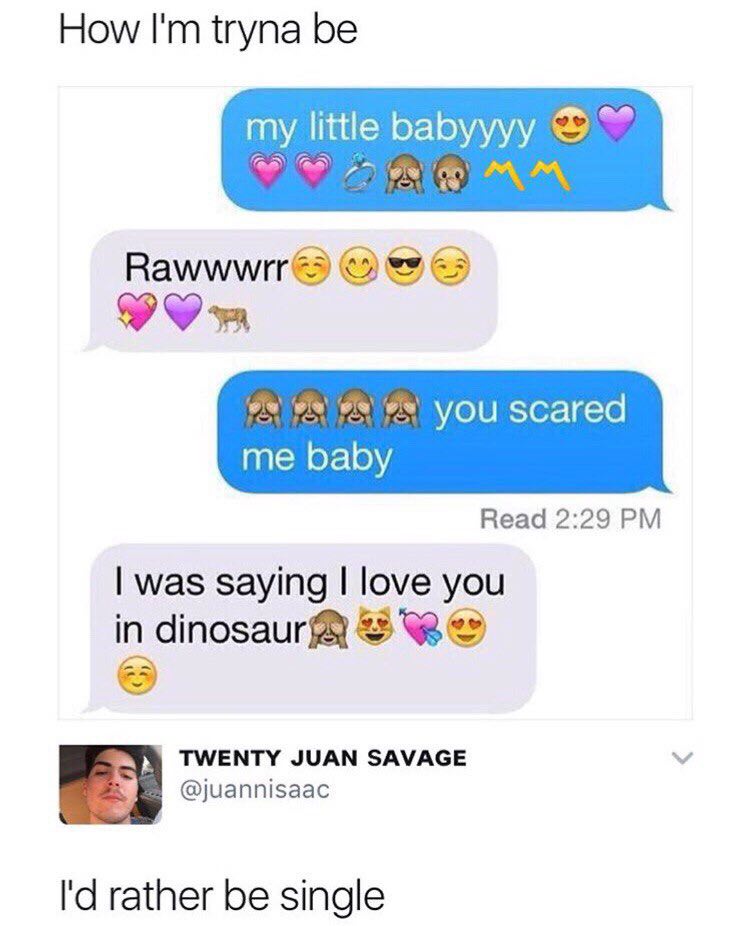Select the TWENTY JUAN SAVAGE display name
This screenshot has width=750, height=926.
[x=322, y=758]
